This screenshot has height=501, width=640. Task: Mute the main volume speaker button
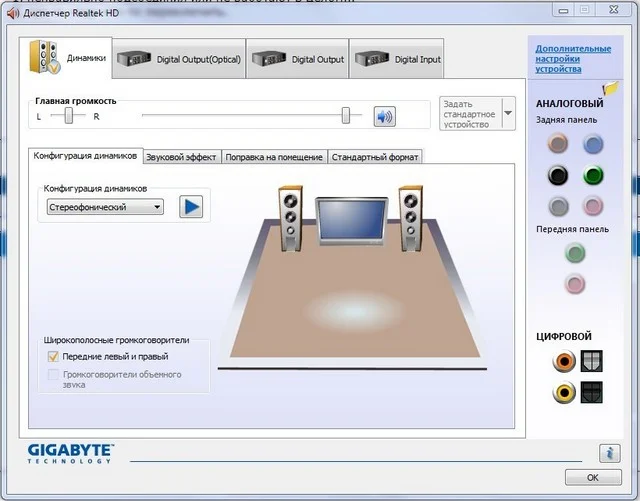coord(384,117)
